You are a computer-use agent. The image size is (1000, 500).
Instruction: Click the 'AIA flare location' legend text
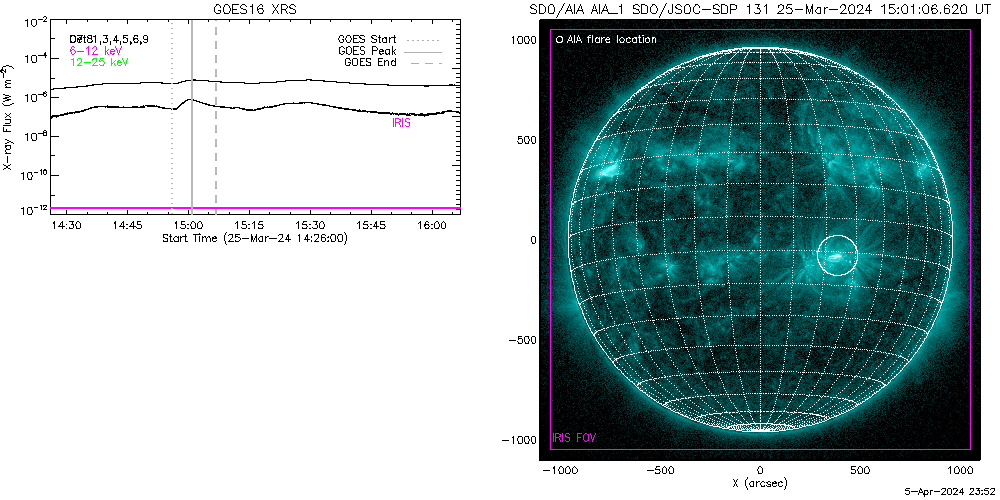click(x=611, y=40)
